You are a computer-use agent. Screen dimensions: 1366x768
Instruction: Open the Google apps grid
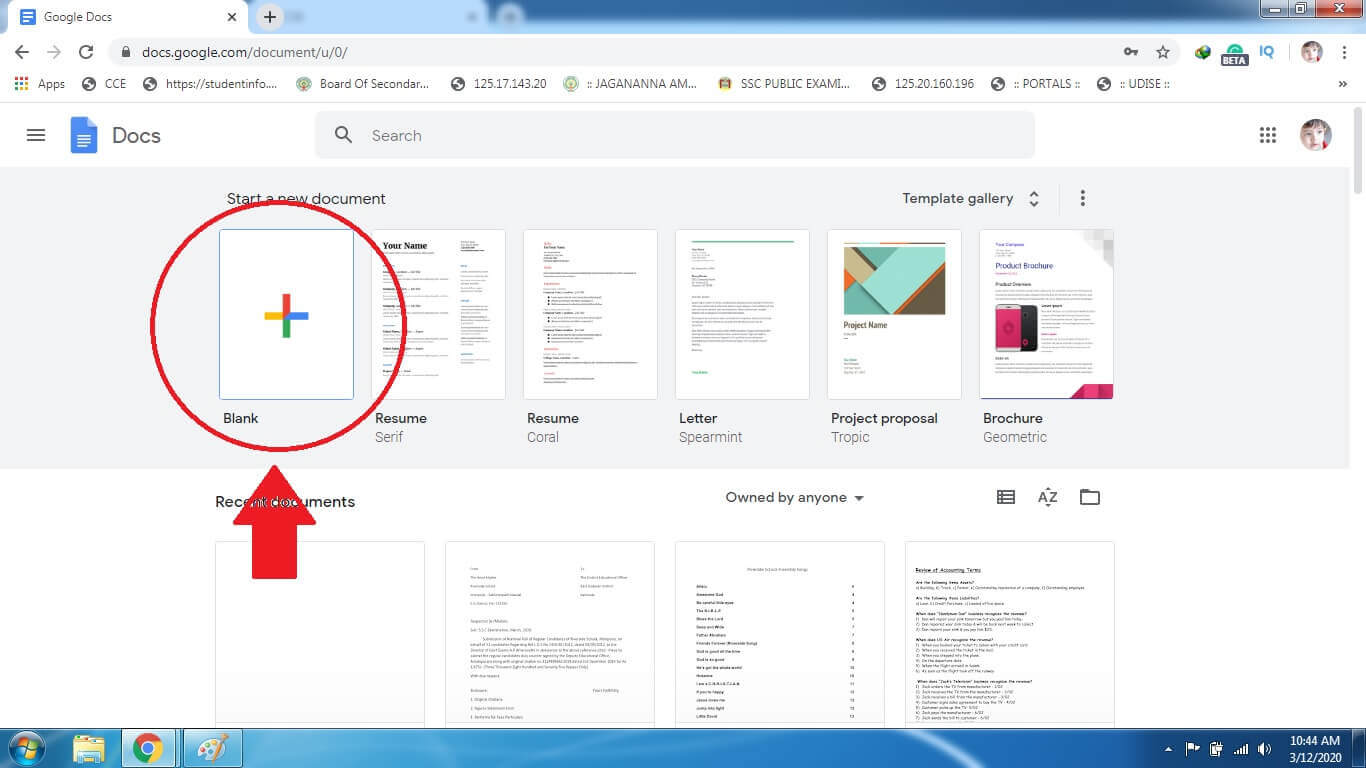[x=1268, y=135]
